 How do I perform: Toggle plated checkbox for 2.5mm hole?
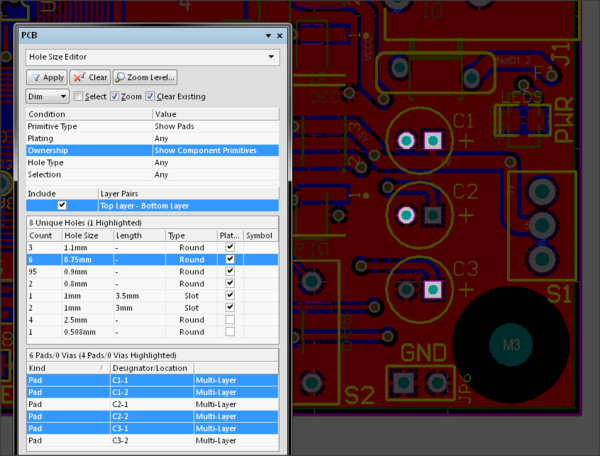click(230, 320)
